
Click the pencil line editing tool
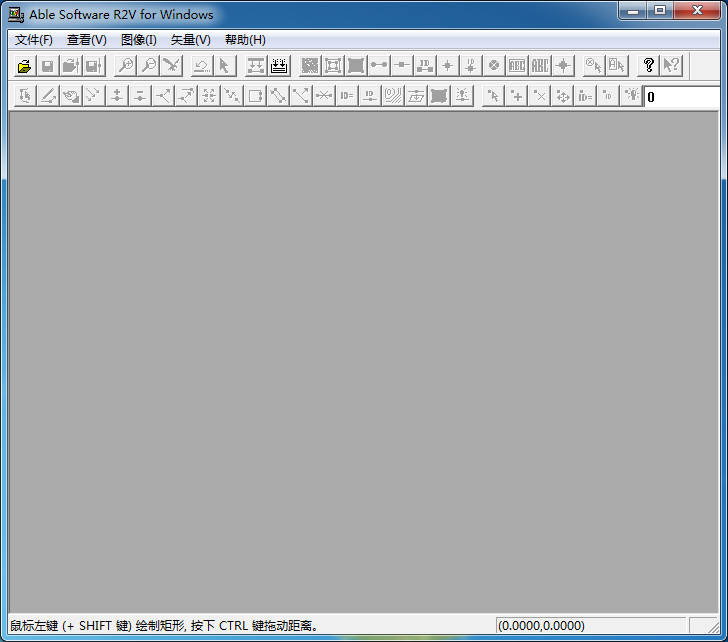[x=47, y=96]
